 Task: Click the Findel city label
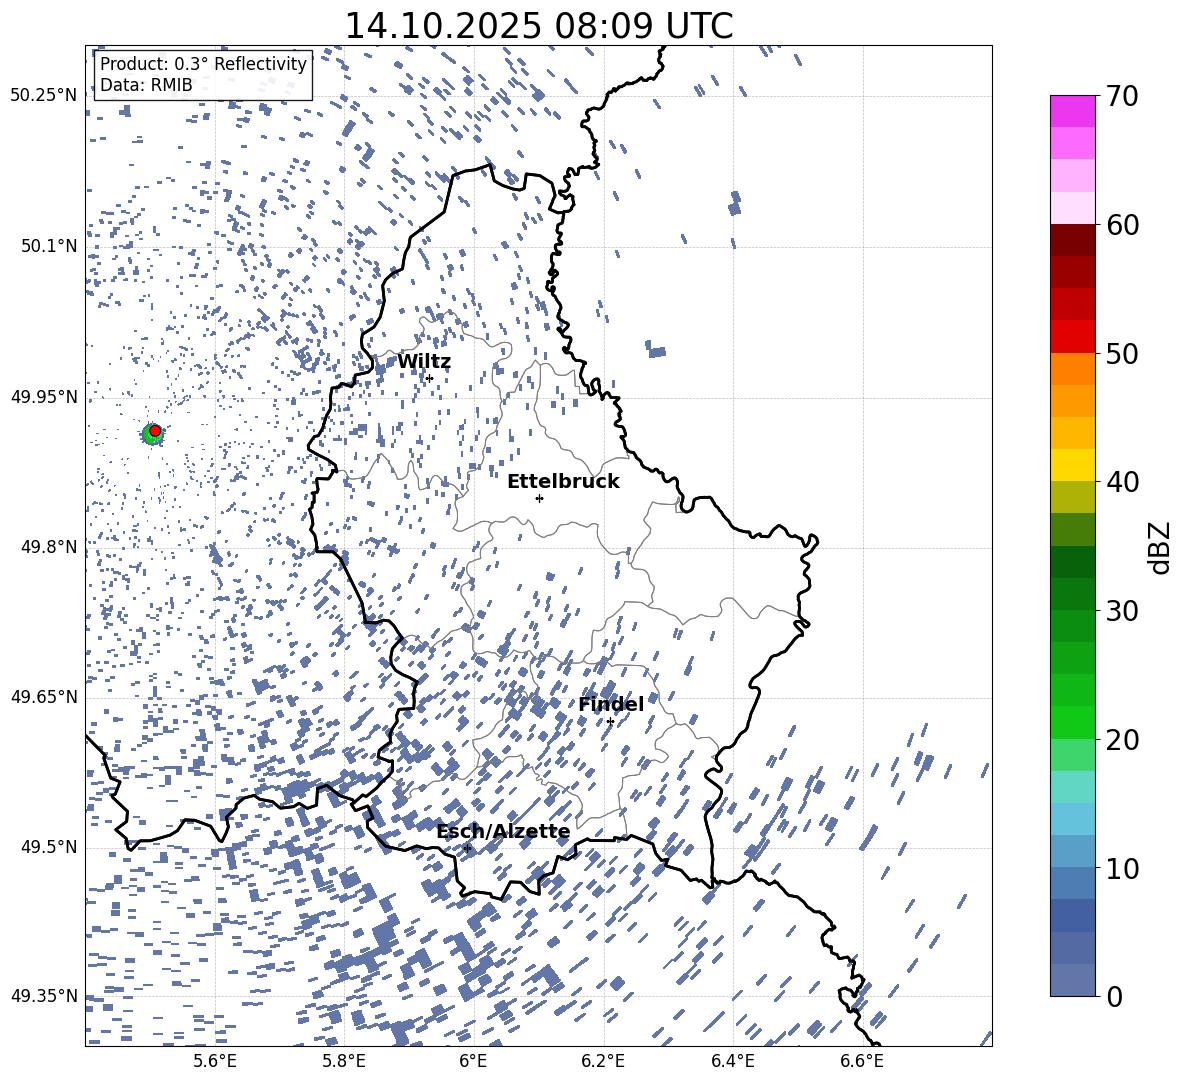611,705
